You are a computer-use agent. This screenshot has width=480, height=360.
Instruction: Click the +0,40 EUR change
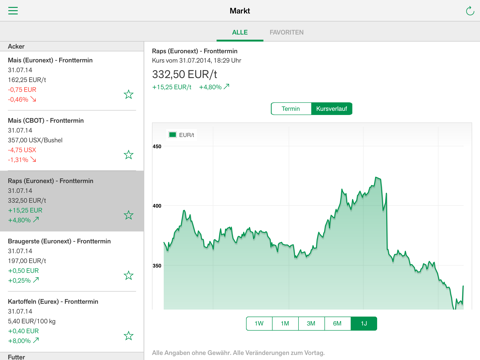[x=23, y=331]
